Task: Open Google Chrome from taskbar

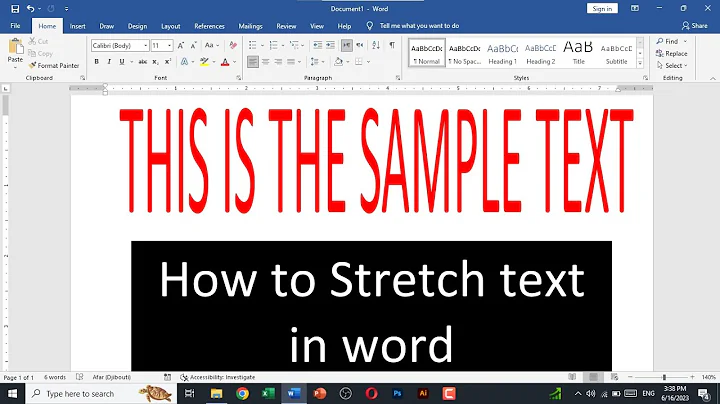Action: (242, 393)
